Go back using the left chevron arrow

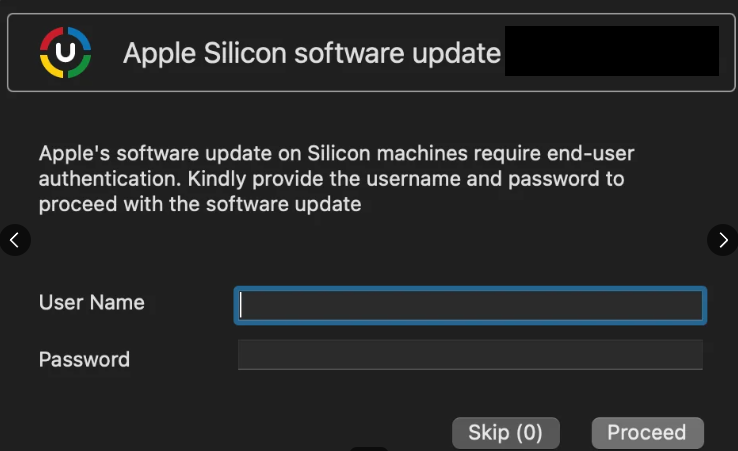point(15,239)
